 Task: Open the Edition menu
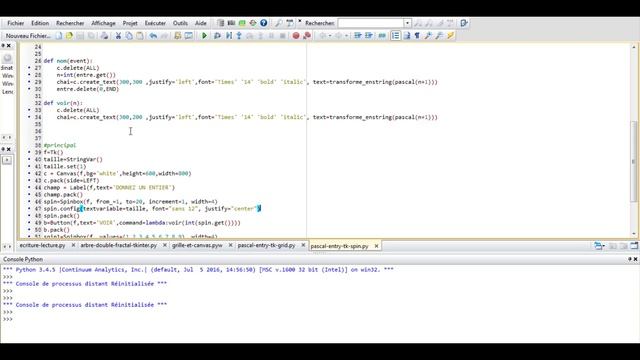pos(40,23)
